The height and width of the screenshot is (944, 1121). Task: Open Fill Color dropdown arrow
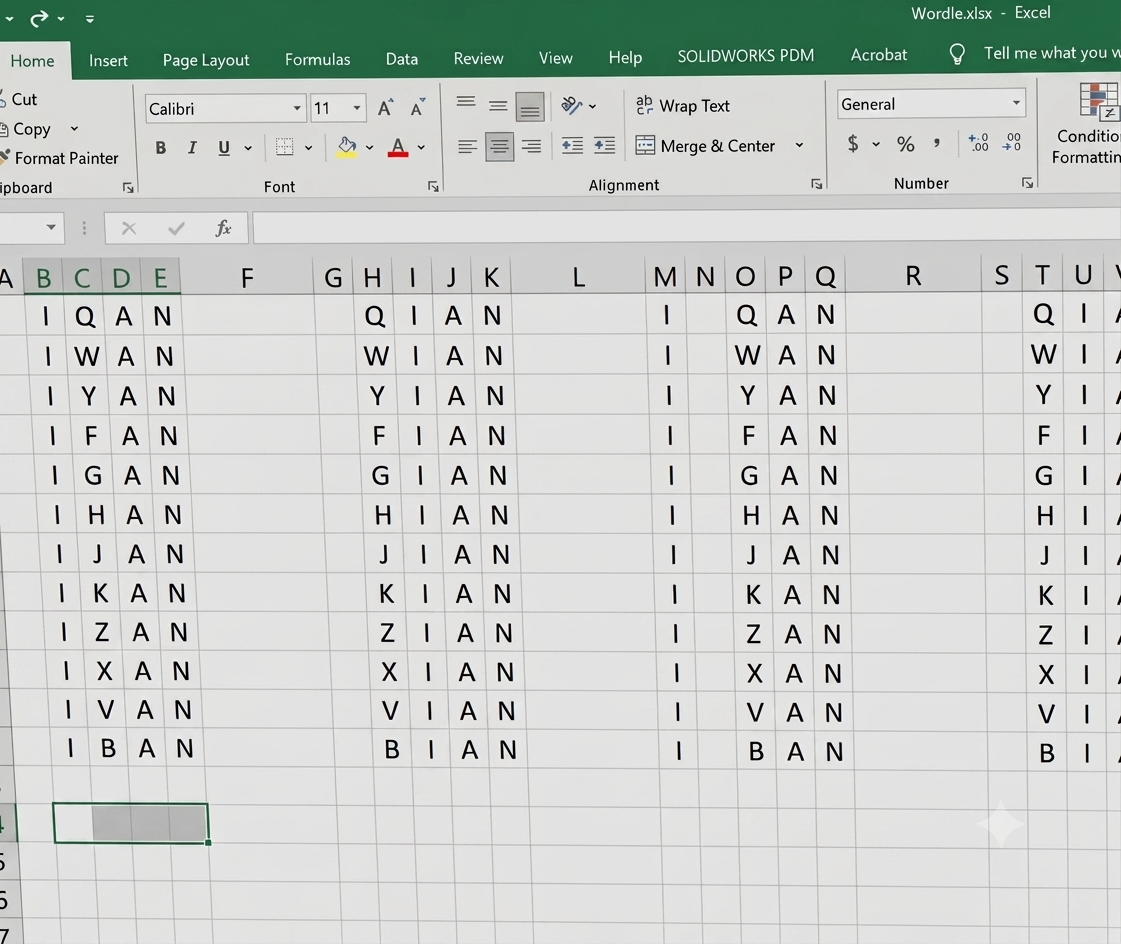tap(369, 148)
